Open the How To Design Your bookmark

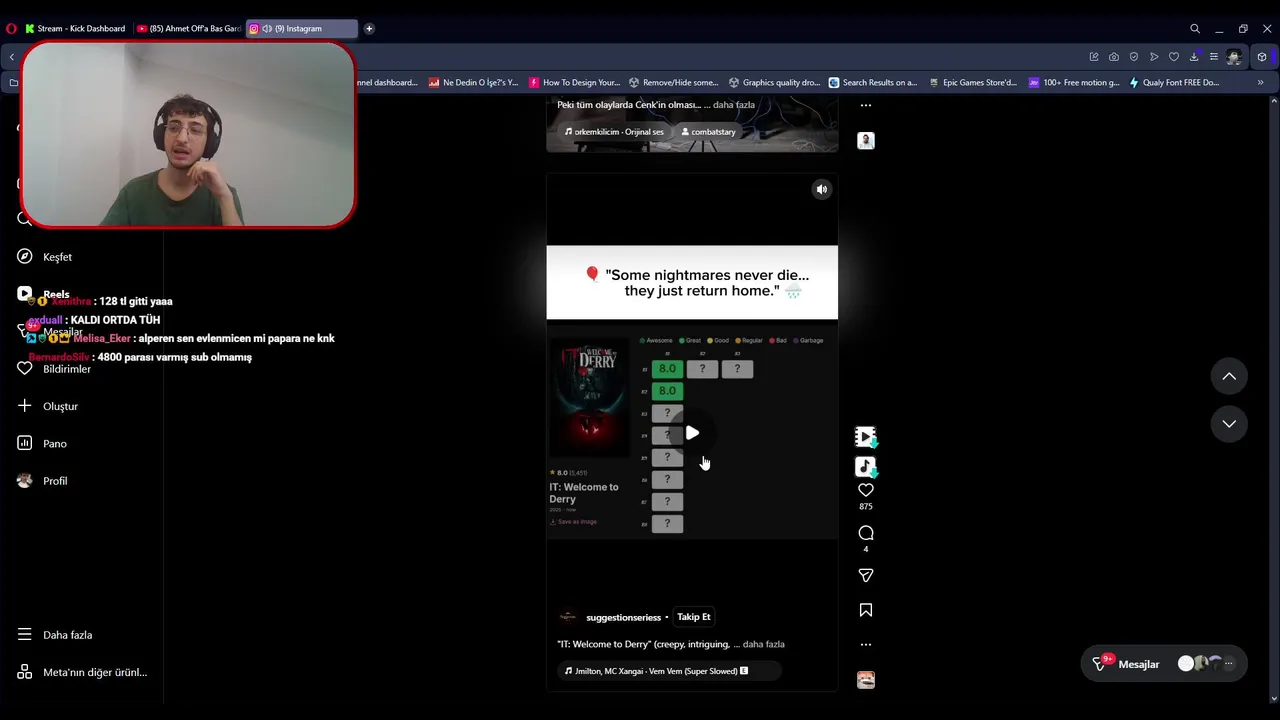(x=575, y=83)
